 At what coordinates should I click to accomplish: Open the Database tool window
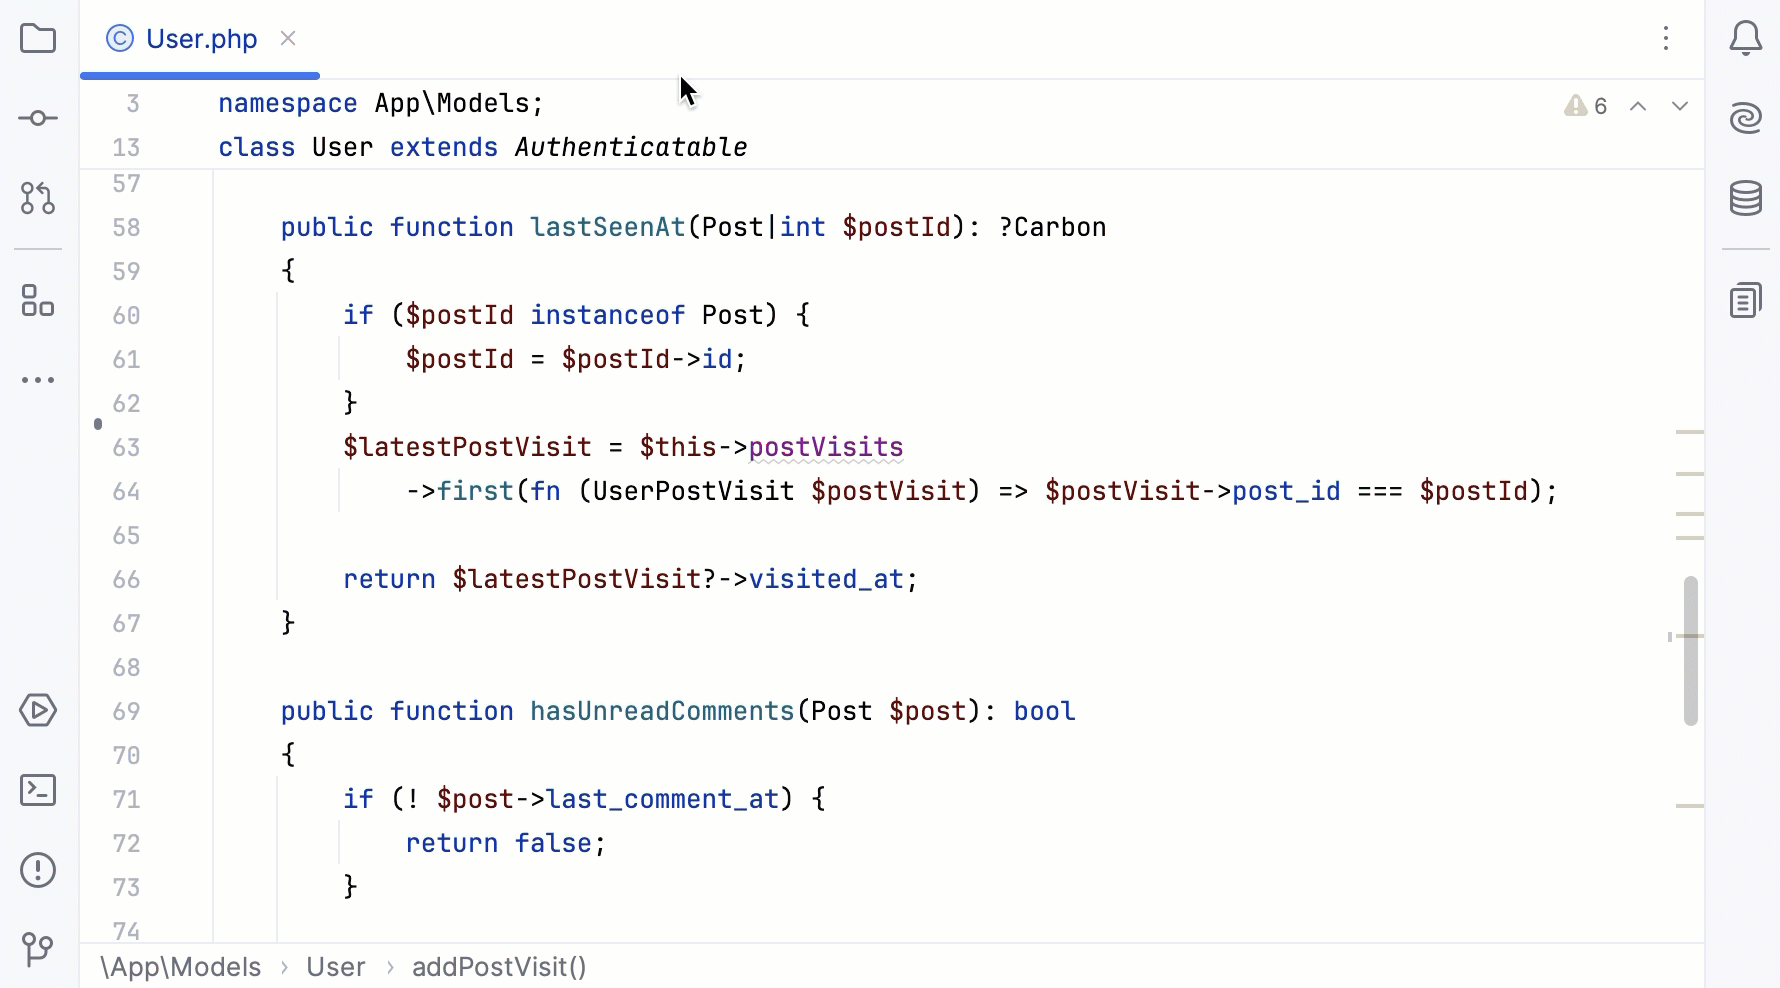click(1746, 199)
